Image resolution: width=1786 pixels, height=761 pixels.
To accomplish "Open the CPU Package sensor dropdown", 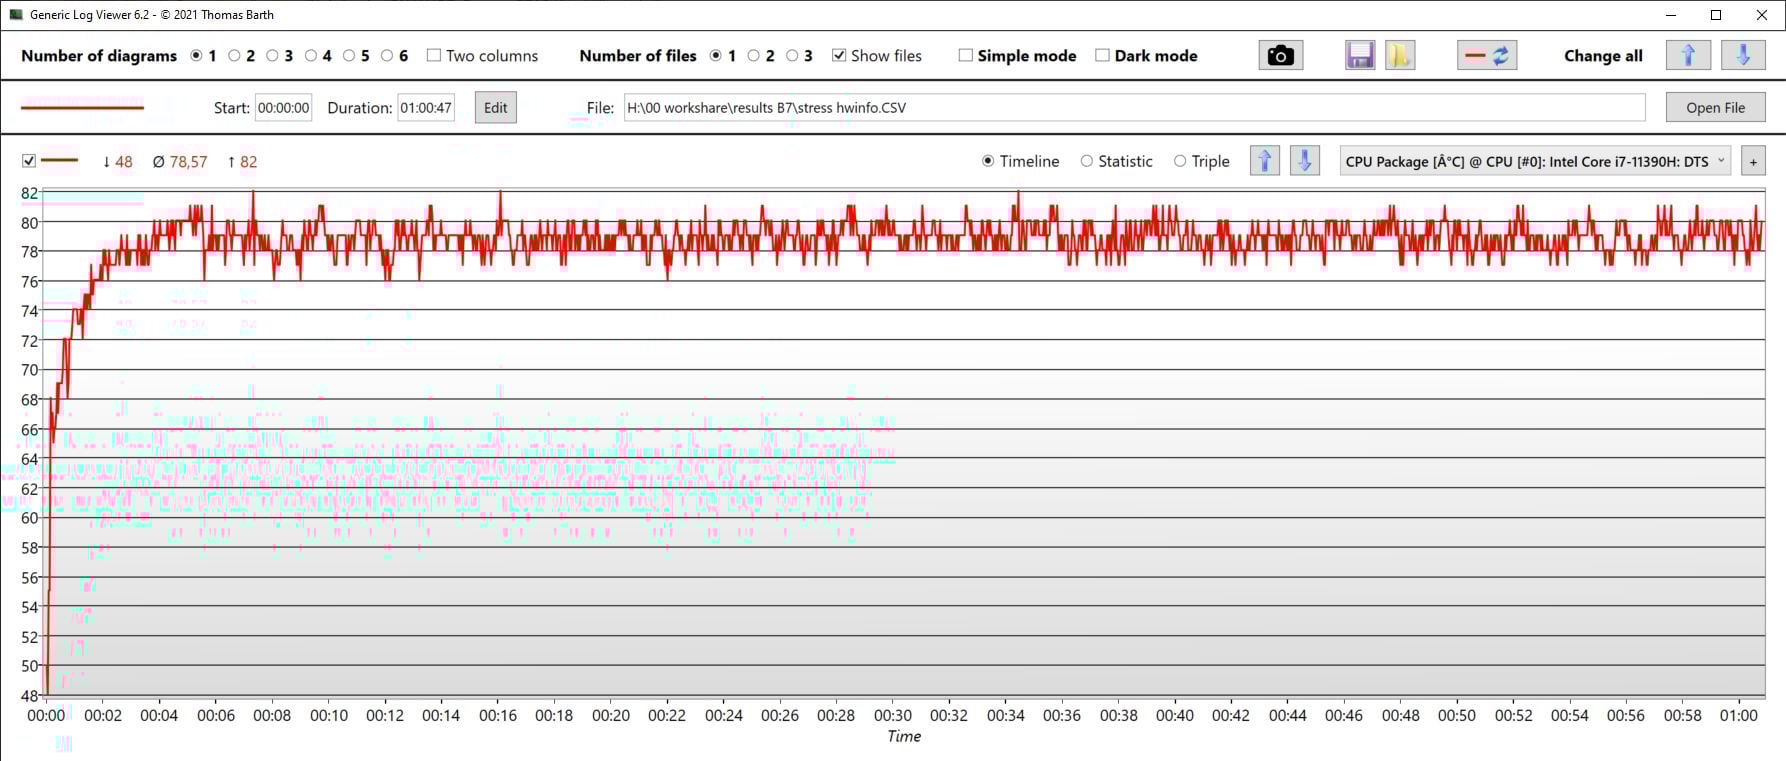I will pyautogui.click(x=1535, y=161).
